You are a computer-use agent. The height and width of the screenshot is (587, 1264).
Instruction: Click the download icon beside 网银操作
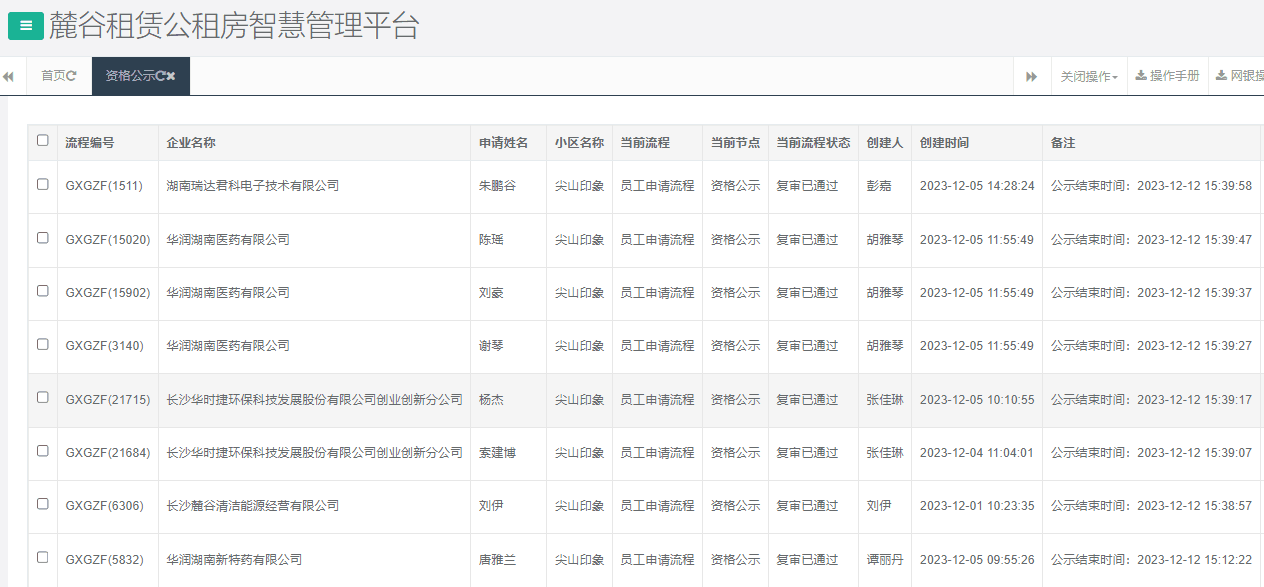click(1222, 76)
